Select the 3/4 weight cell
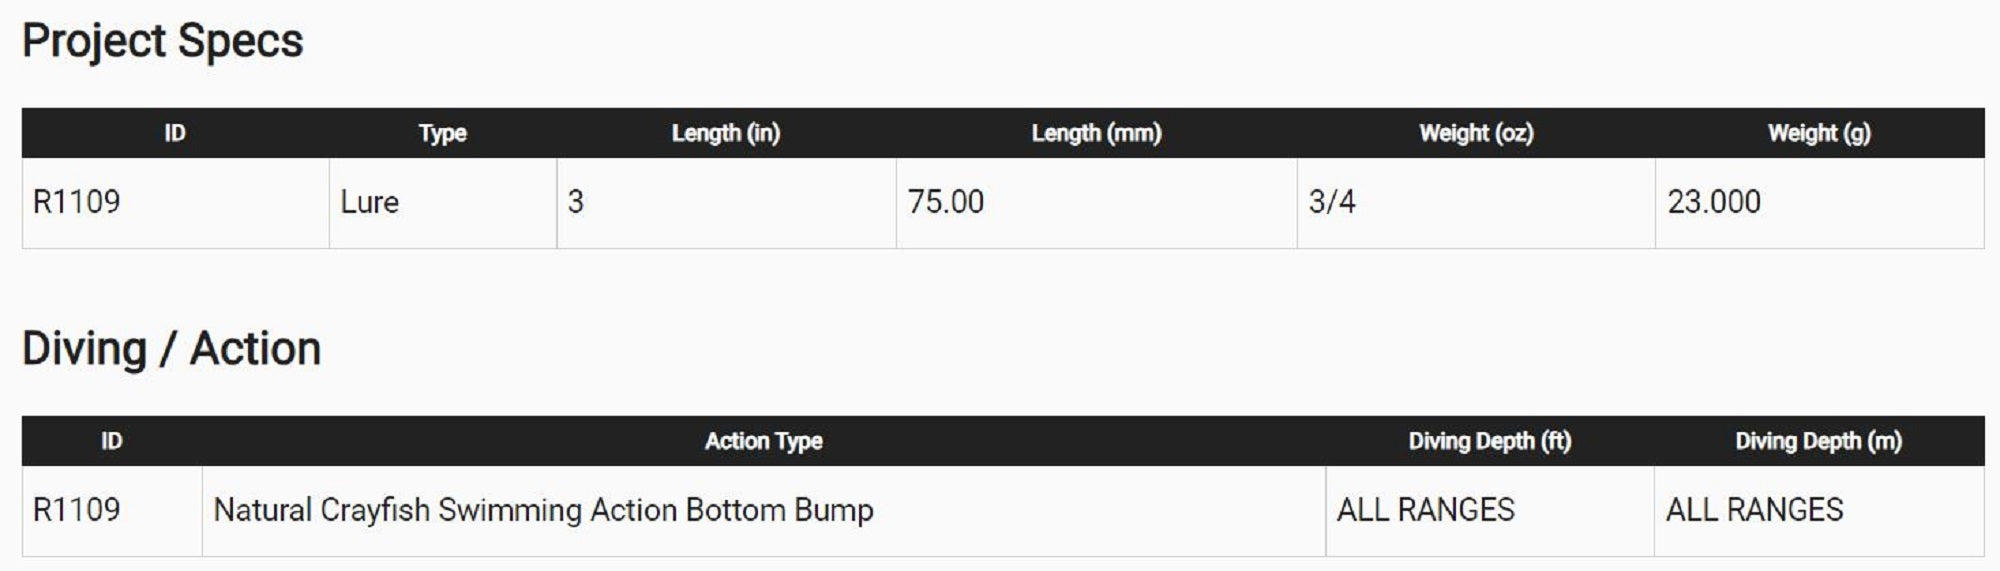This screenshot has width=2000, height=571. coord(1332,202)
